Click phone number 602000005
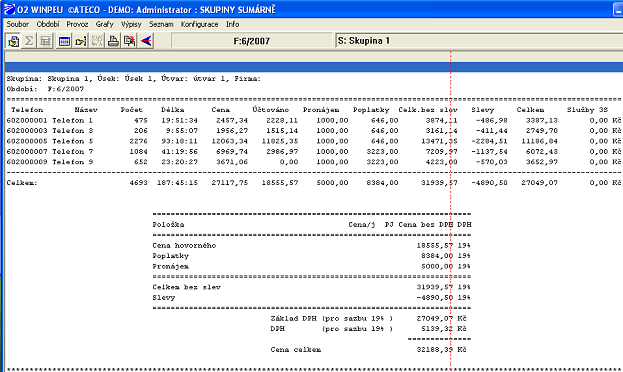The height and width of the screenshot is (372, 623). (27, 141)
